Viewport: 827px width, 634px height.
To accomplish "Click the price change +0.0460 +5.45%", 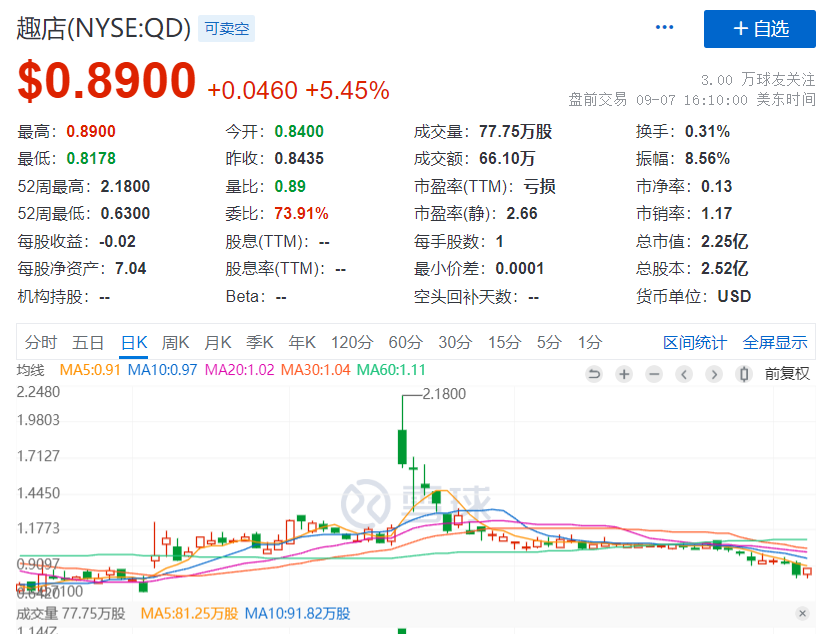I will click(299, 91).
